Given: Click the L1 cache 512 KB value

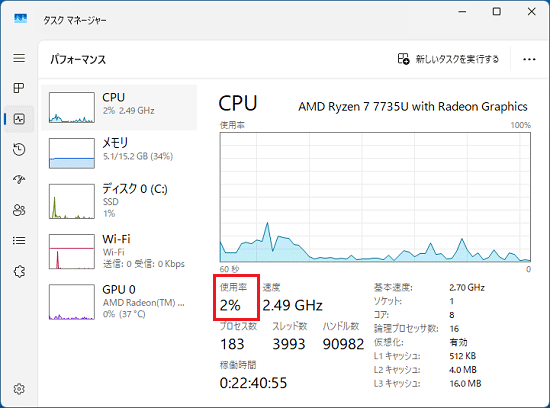Looking at the screenshot, I should click(x=463, y=356).
